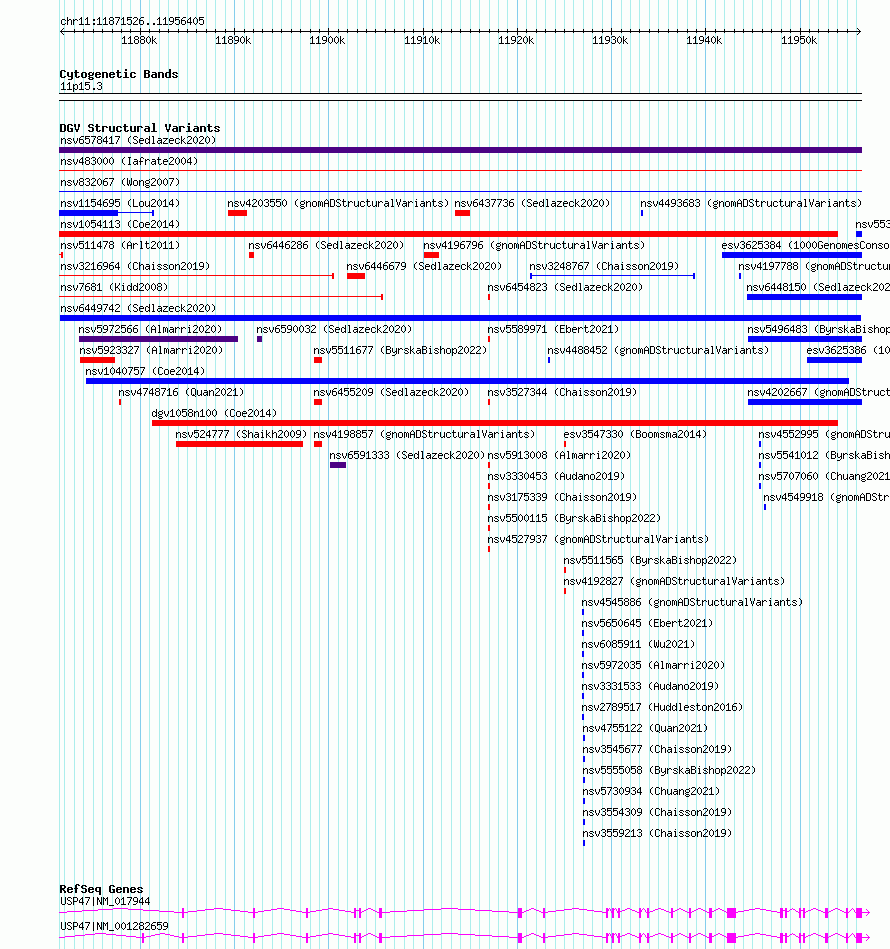Open the USP47|NM_001282659 gene label
Viewport: 890px width, 949px height.
coord(114,927)
